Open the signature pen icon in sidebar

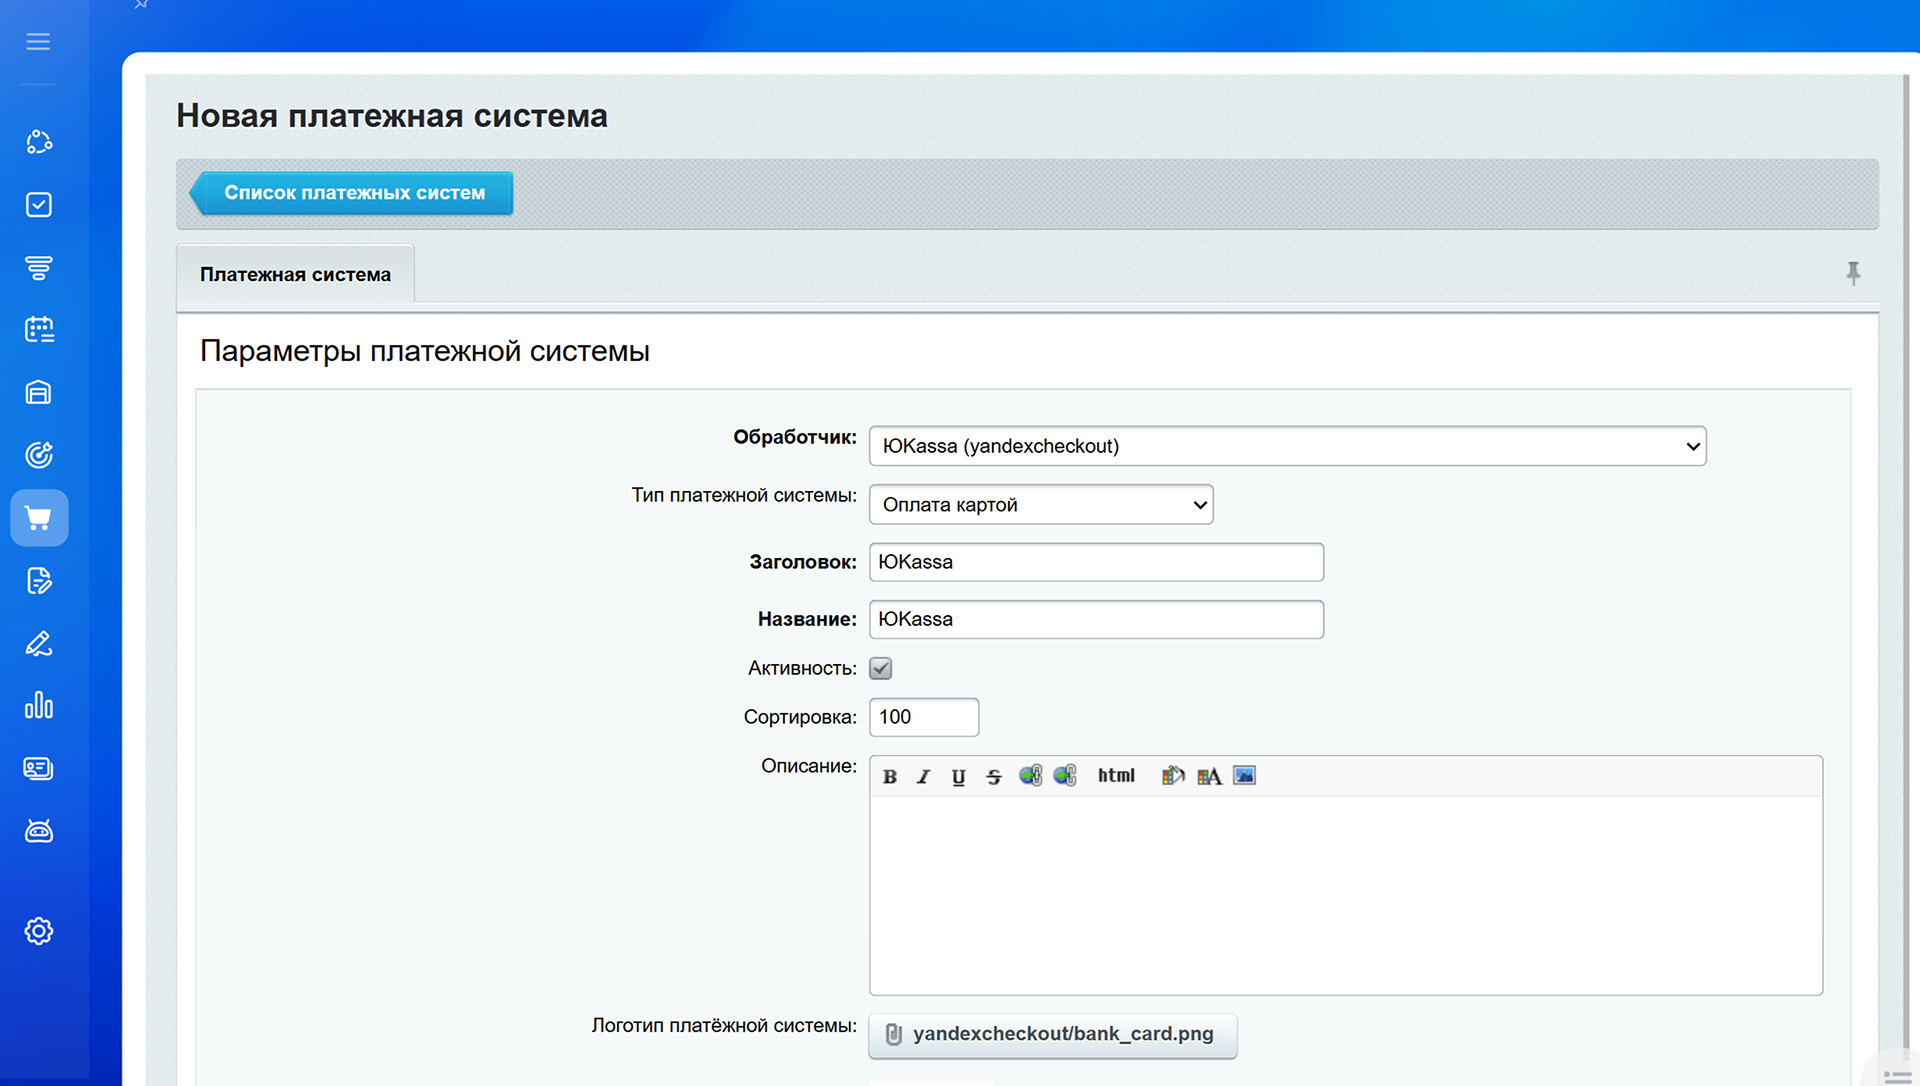(39, 643)
